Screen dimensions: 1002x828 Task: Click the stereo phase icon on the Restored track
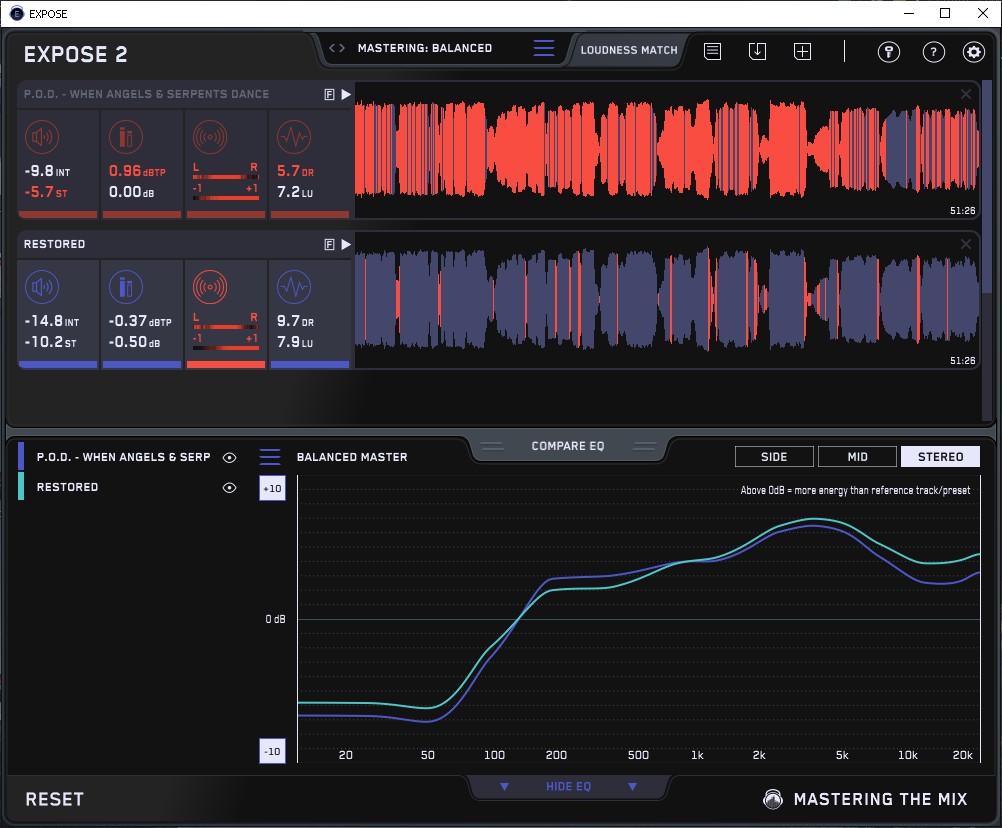210,288
